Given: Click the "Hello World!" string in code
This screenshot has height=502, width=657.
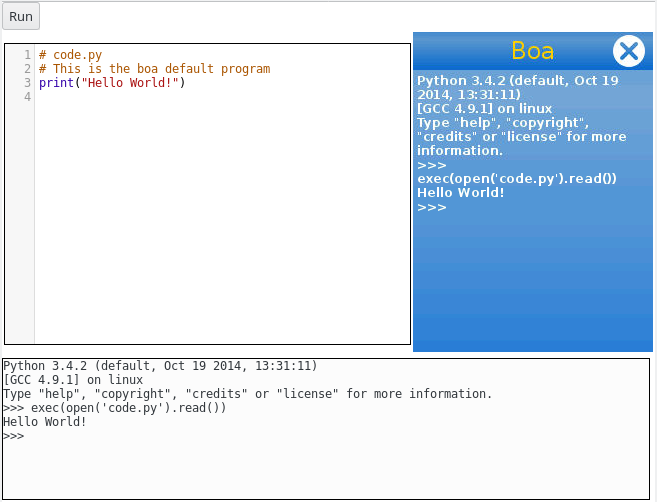Looking at the screenshot, I should click(x=130, y=83).
